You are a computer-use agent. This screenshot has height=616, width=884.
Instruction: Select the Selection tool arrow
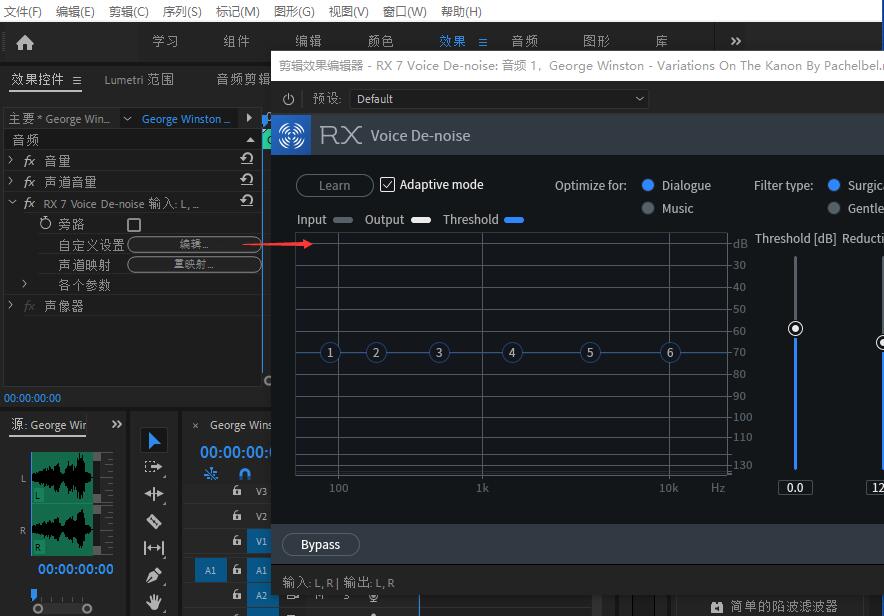[x=154, y=441]
